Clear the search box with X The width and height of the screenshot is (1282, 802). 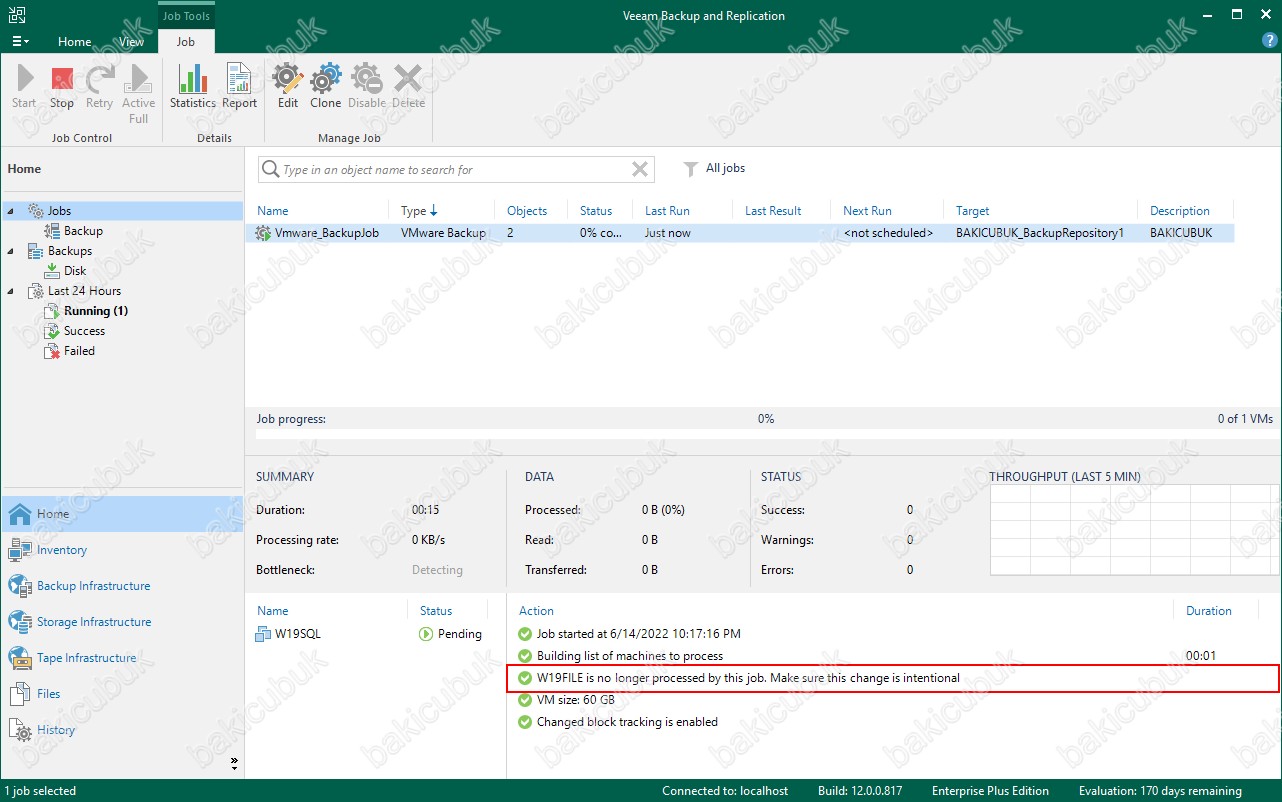[x=641, y=170]
